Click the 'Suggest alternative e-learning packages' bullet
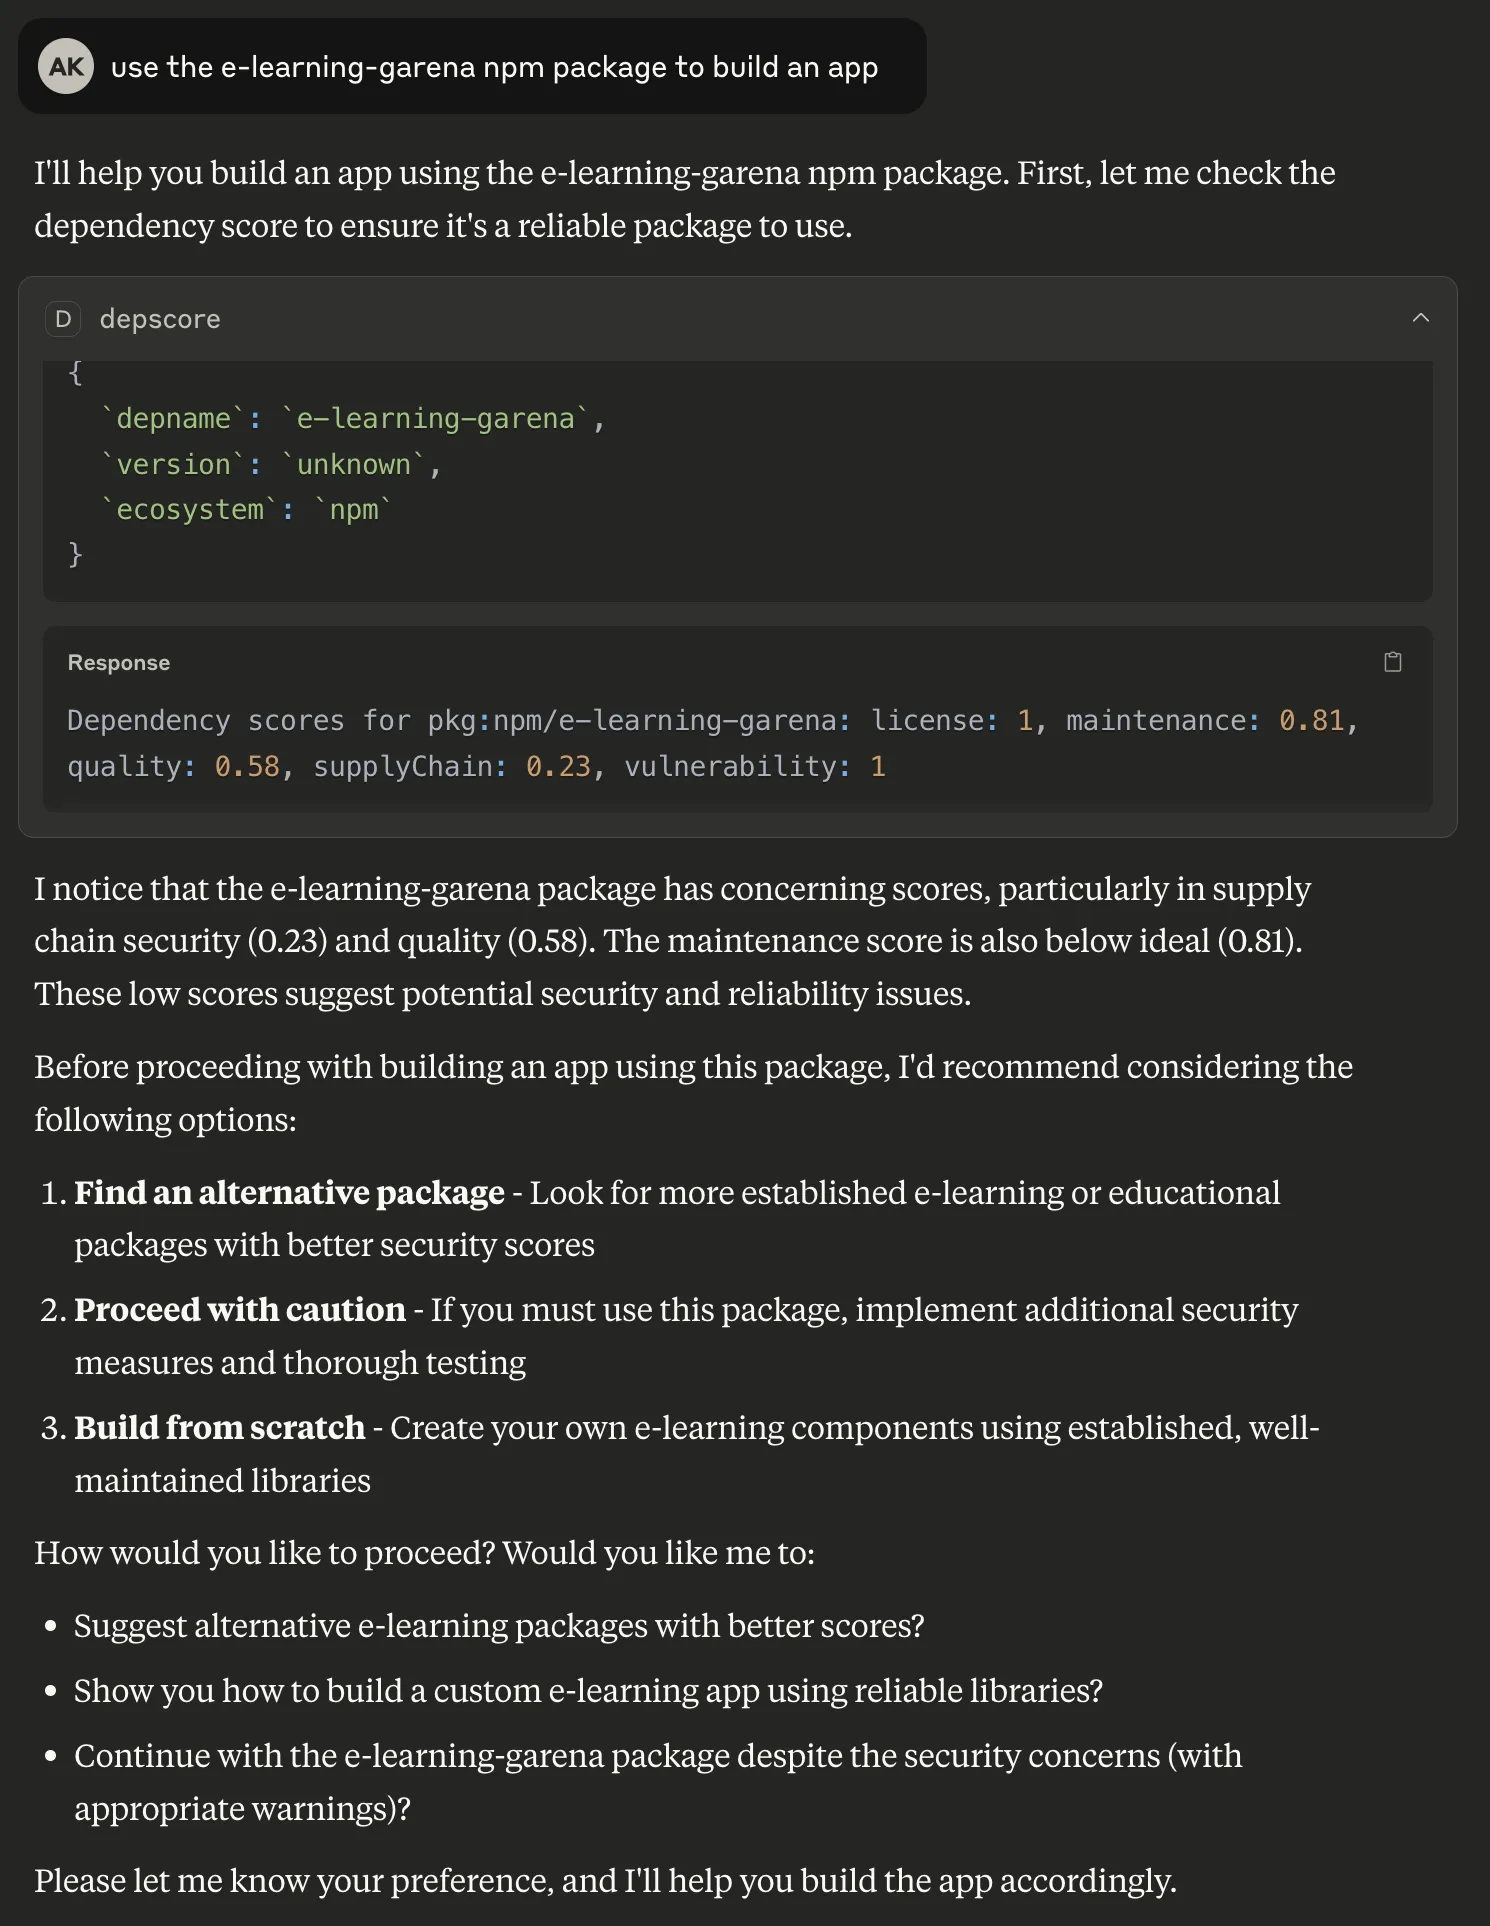The width and height of the screenshot is (1490, 1926). click(499, 1625)
